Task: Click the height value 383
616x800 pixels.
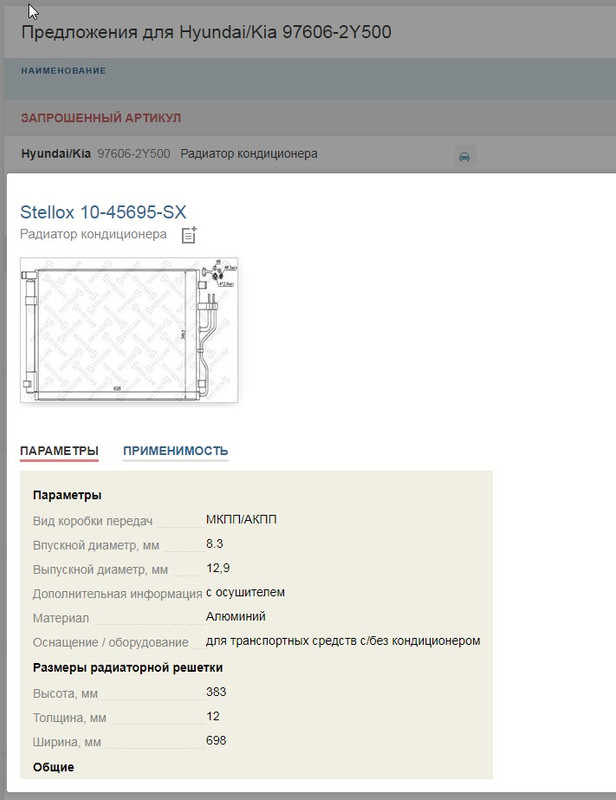Action: [x=216, y=692]
